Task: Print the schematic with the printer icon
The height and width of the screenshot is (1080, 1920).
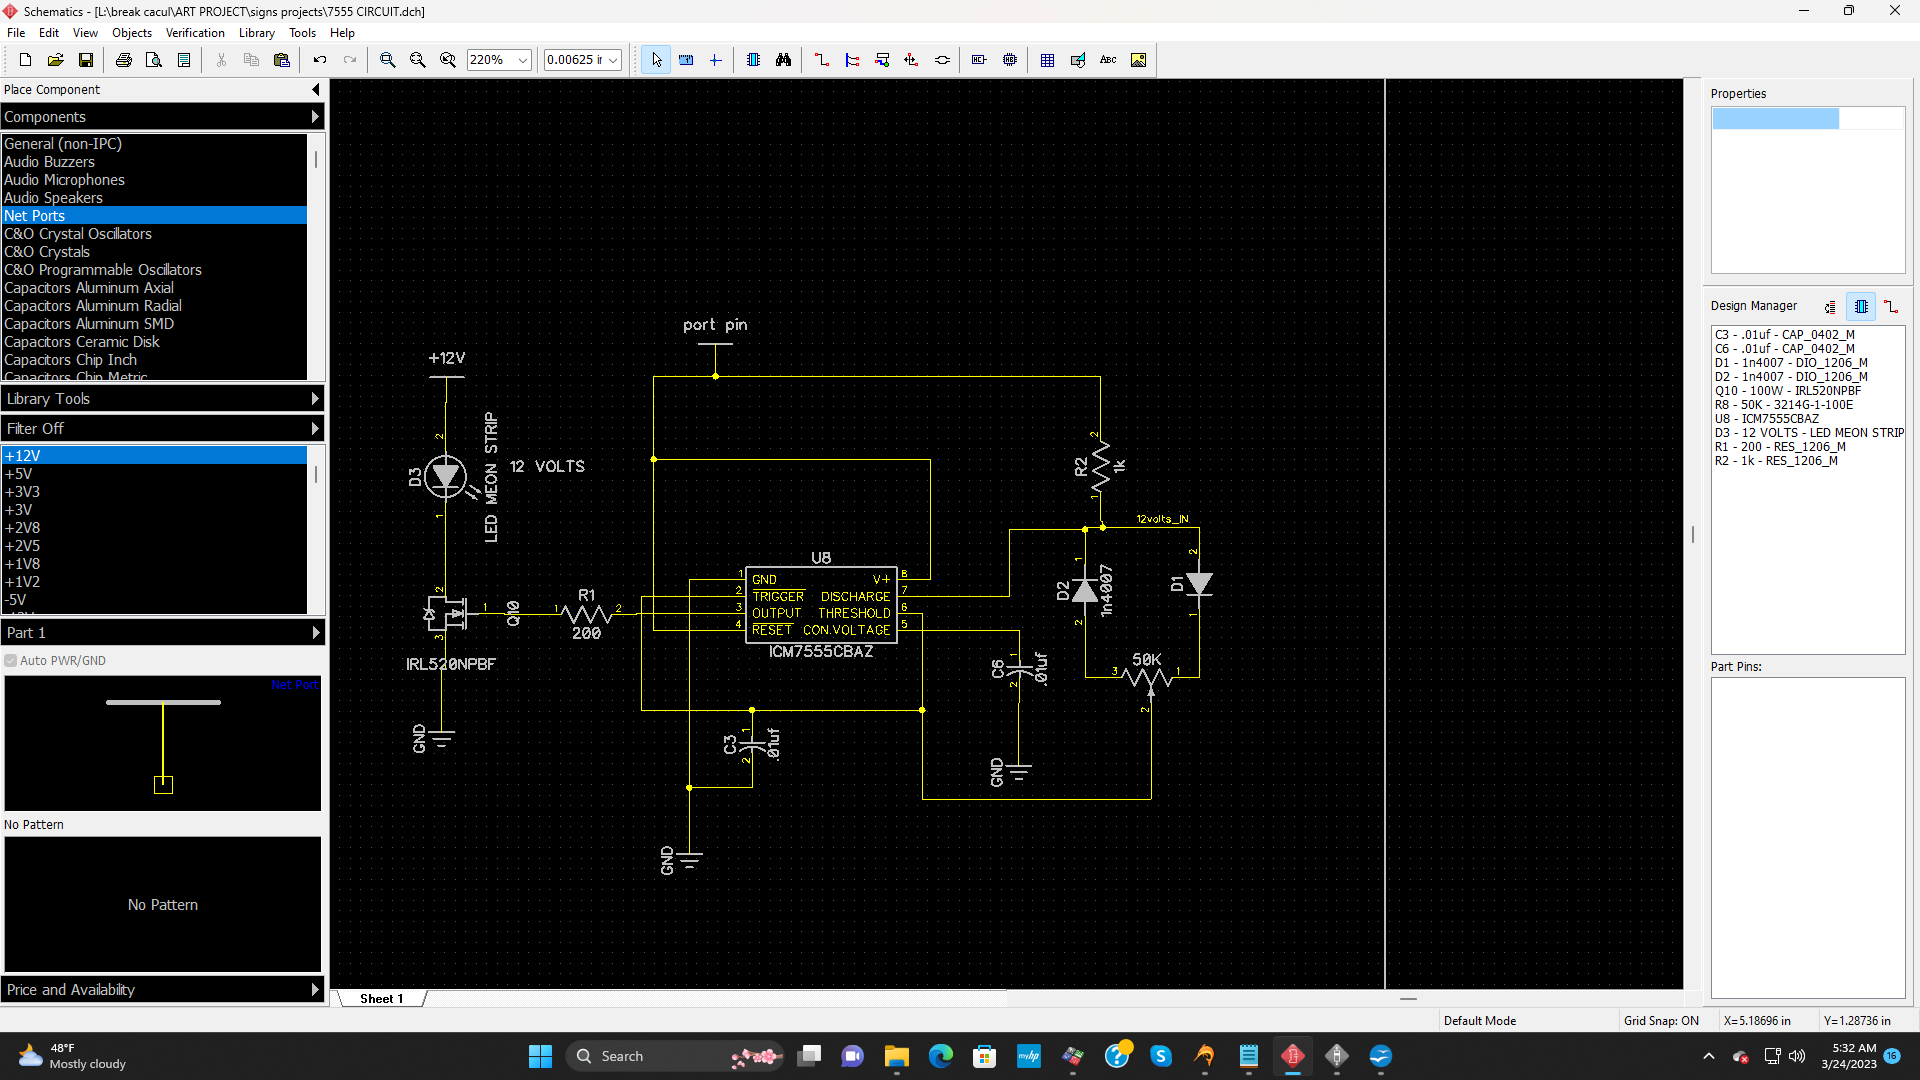Action: (124, 60)
